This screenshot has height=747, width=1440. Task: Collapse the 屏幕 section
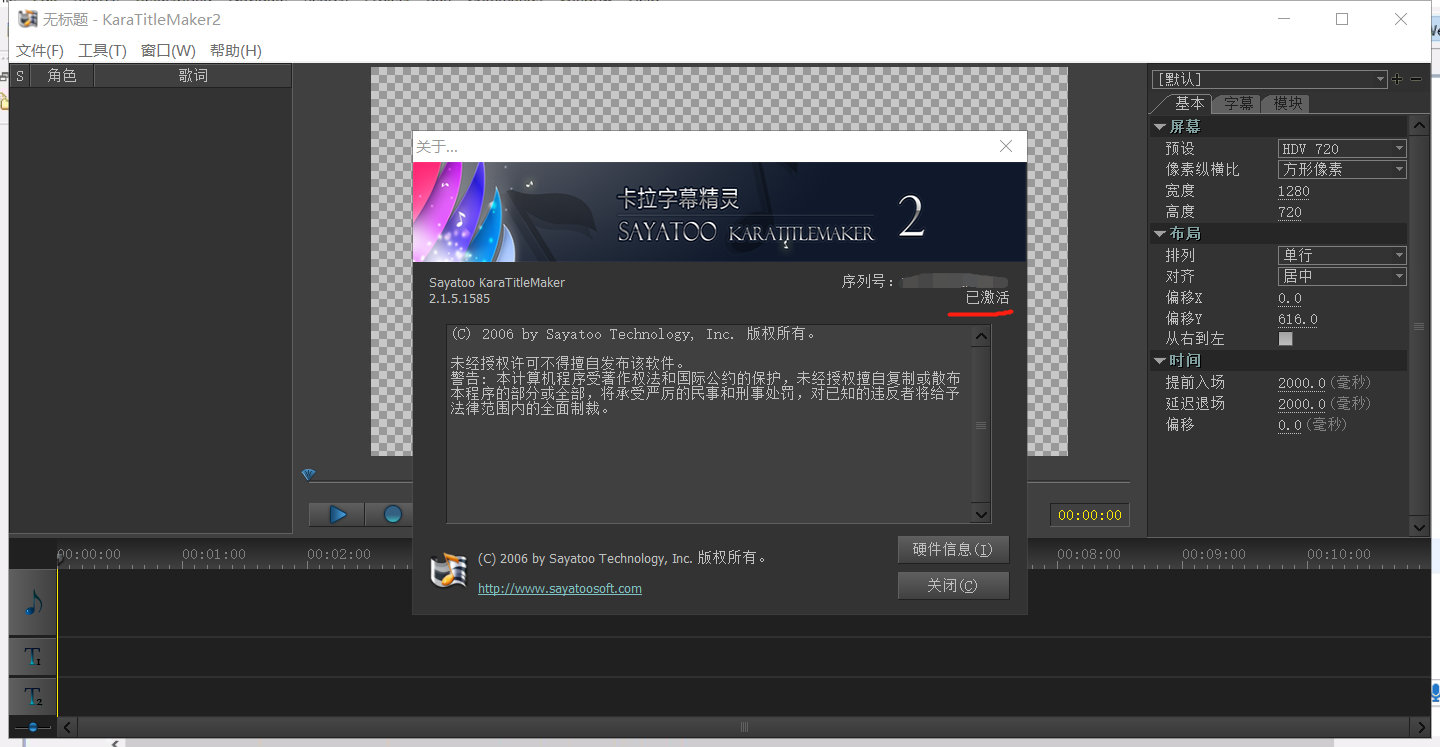tap(1160, 127)
